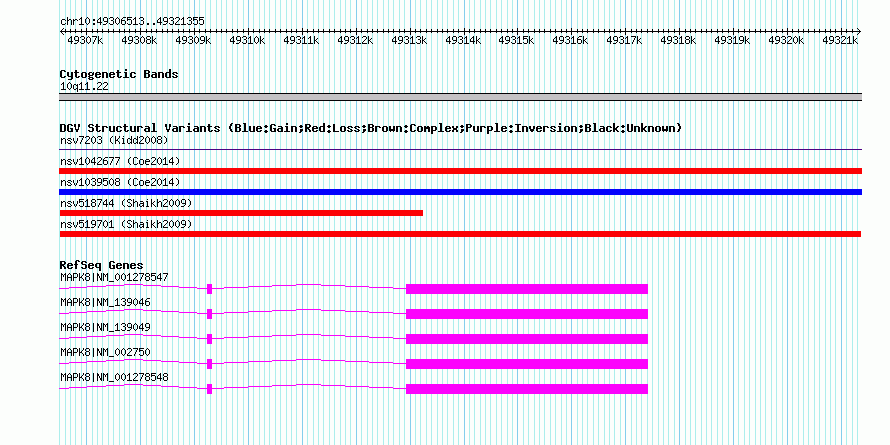890x445 pixels.
Task: Click the MAPK8|NM_001278548 transcript label
Action: (x=114, y=377)
